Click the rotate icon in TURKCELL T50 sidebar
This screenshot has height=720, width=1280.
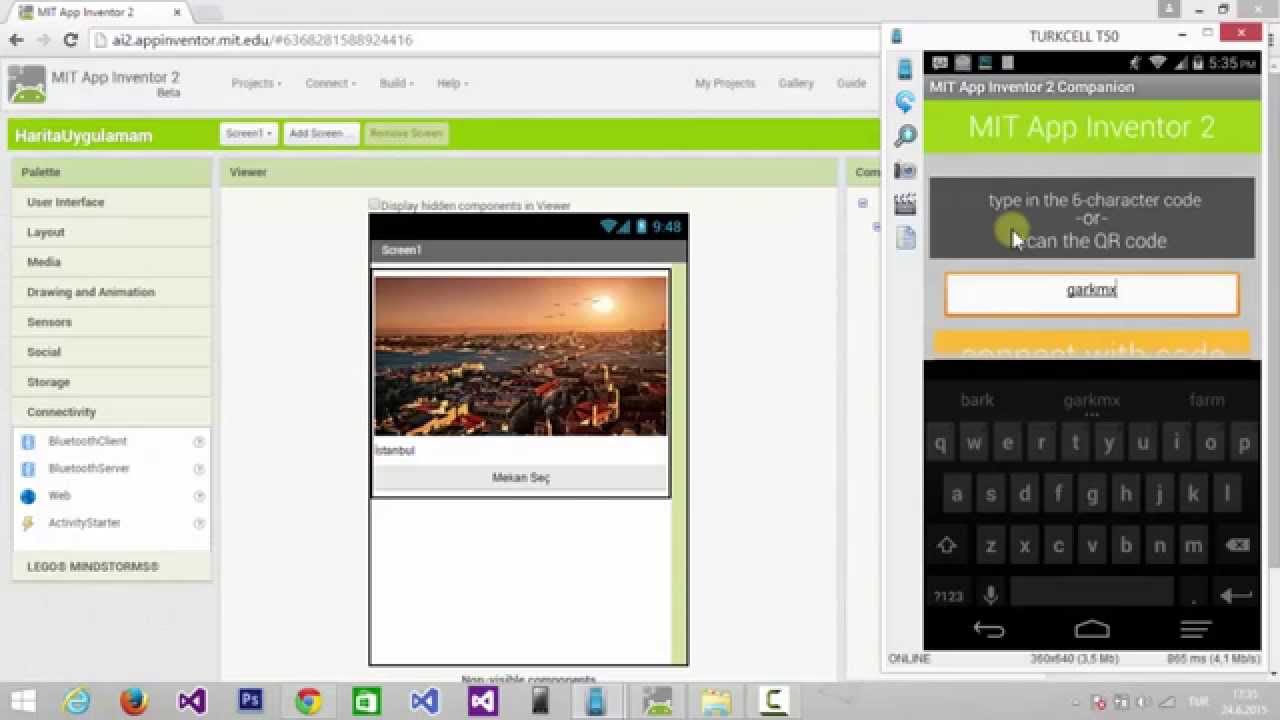[x=905, y=102]
